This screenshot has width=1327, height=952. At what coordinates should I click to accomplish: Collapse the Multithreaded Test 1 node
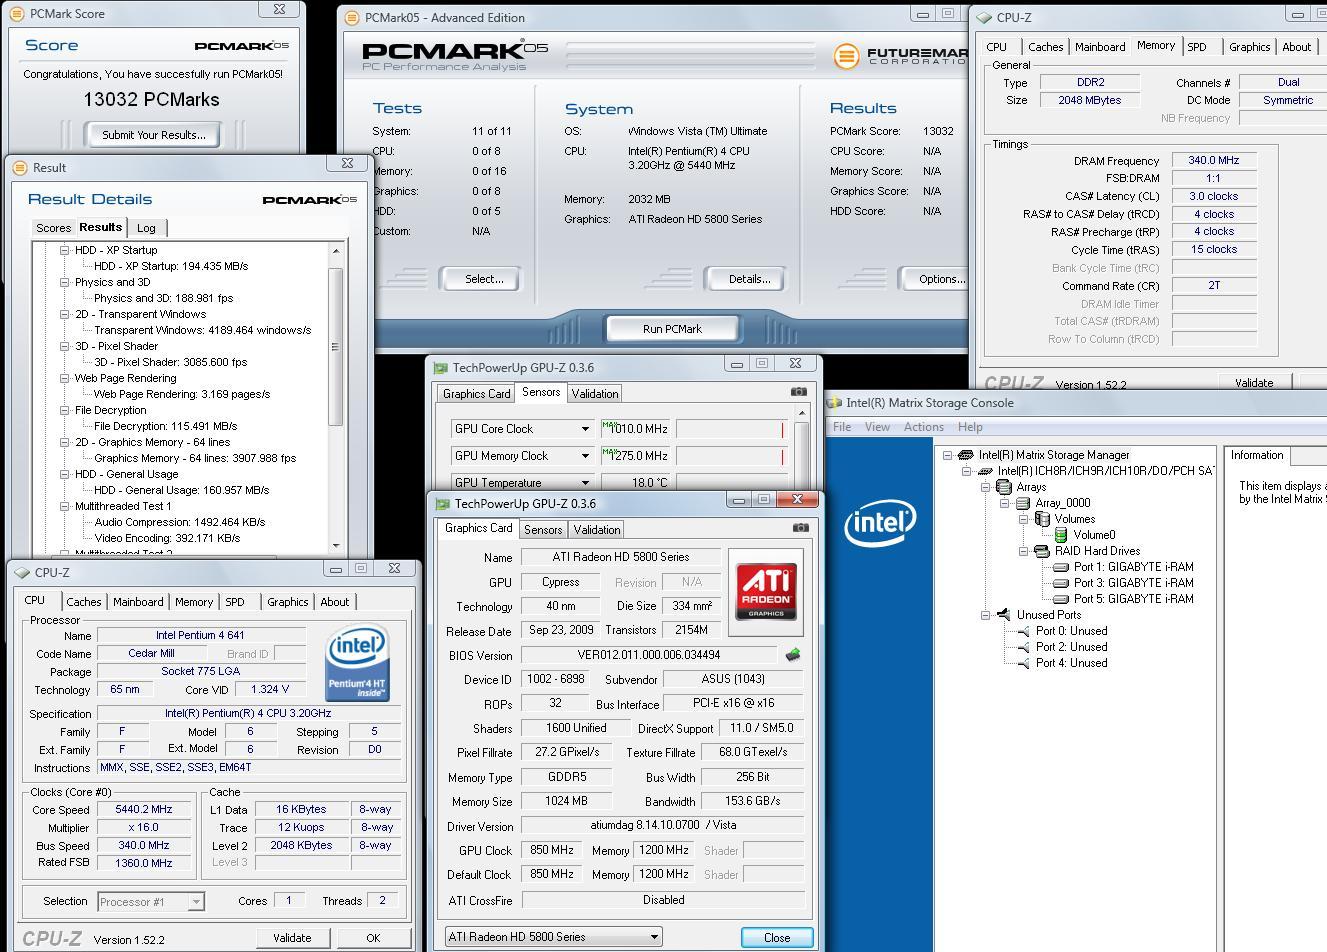coord(65,506)
